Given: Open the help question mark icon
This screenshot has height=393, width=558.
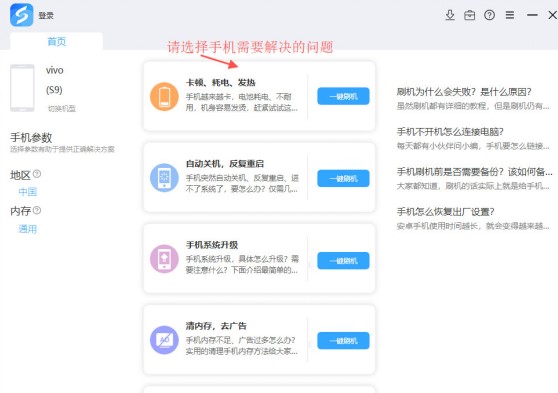Looking at the screenshot, I should (x=489, y=15).
